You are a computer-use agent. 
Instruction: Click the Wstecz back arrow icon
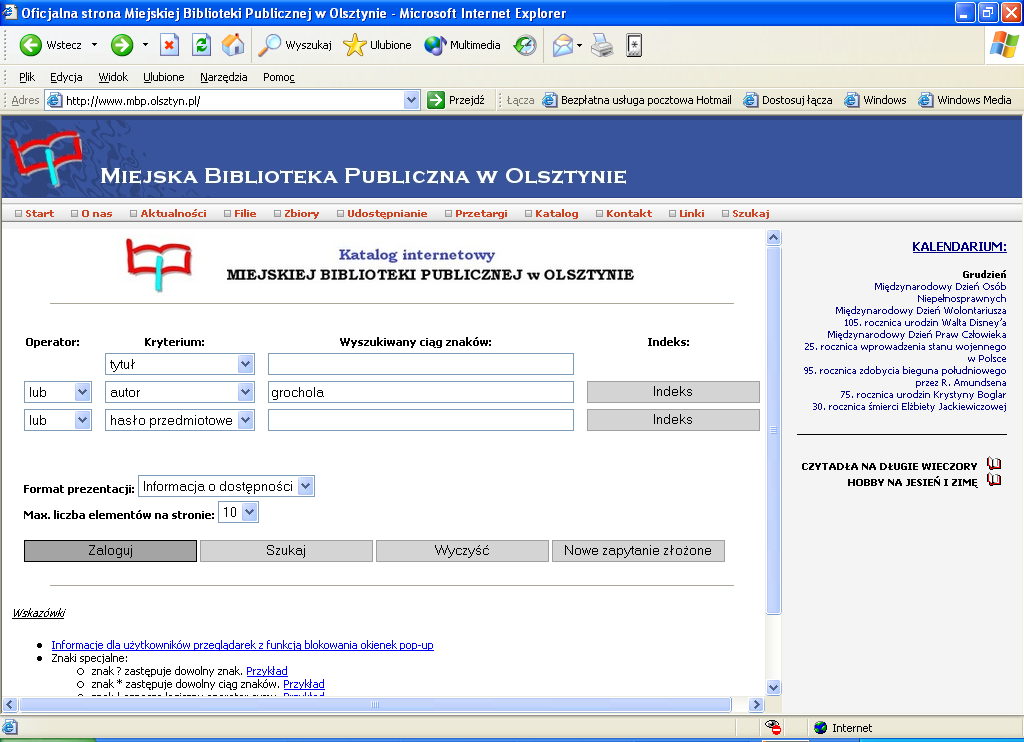pos(31,45)
